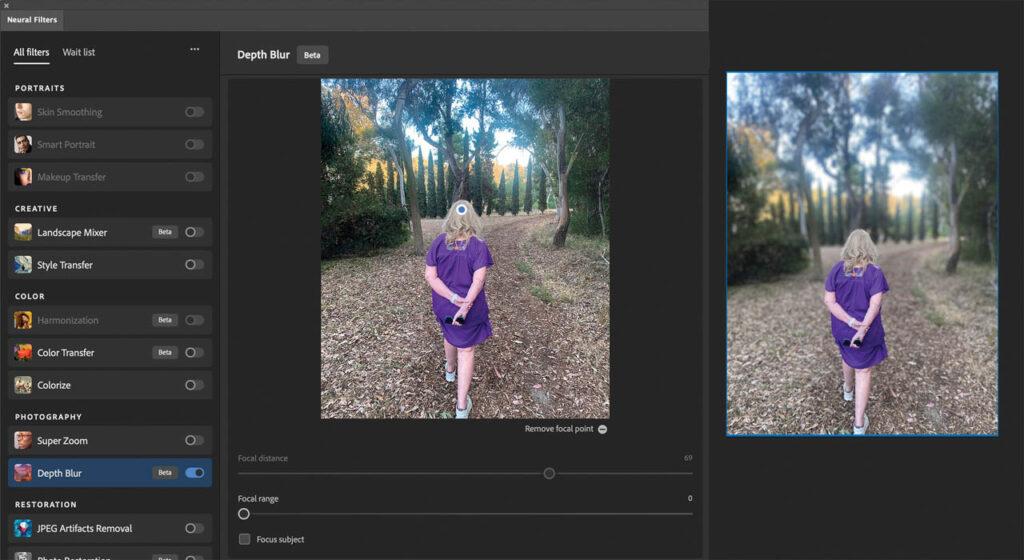Click the JPEG Artifacts Removal icon
Image resolution: width=1024 pixels, height=560 pixels.
23,528
